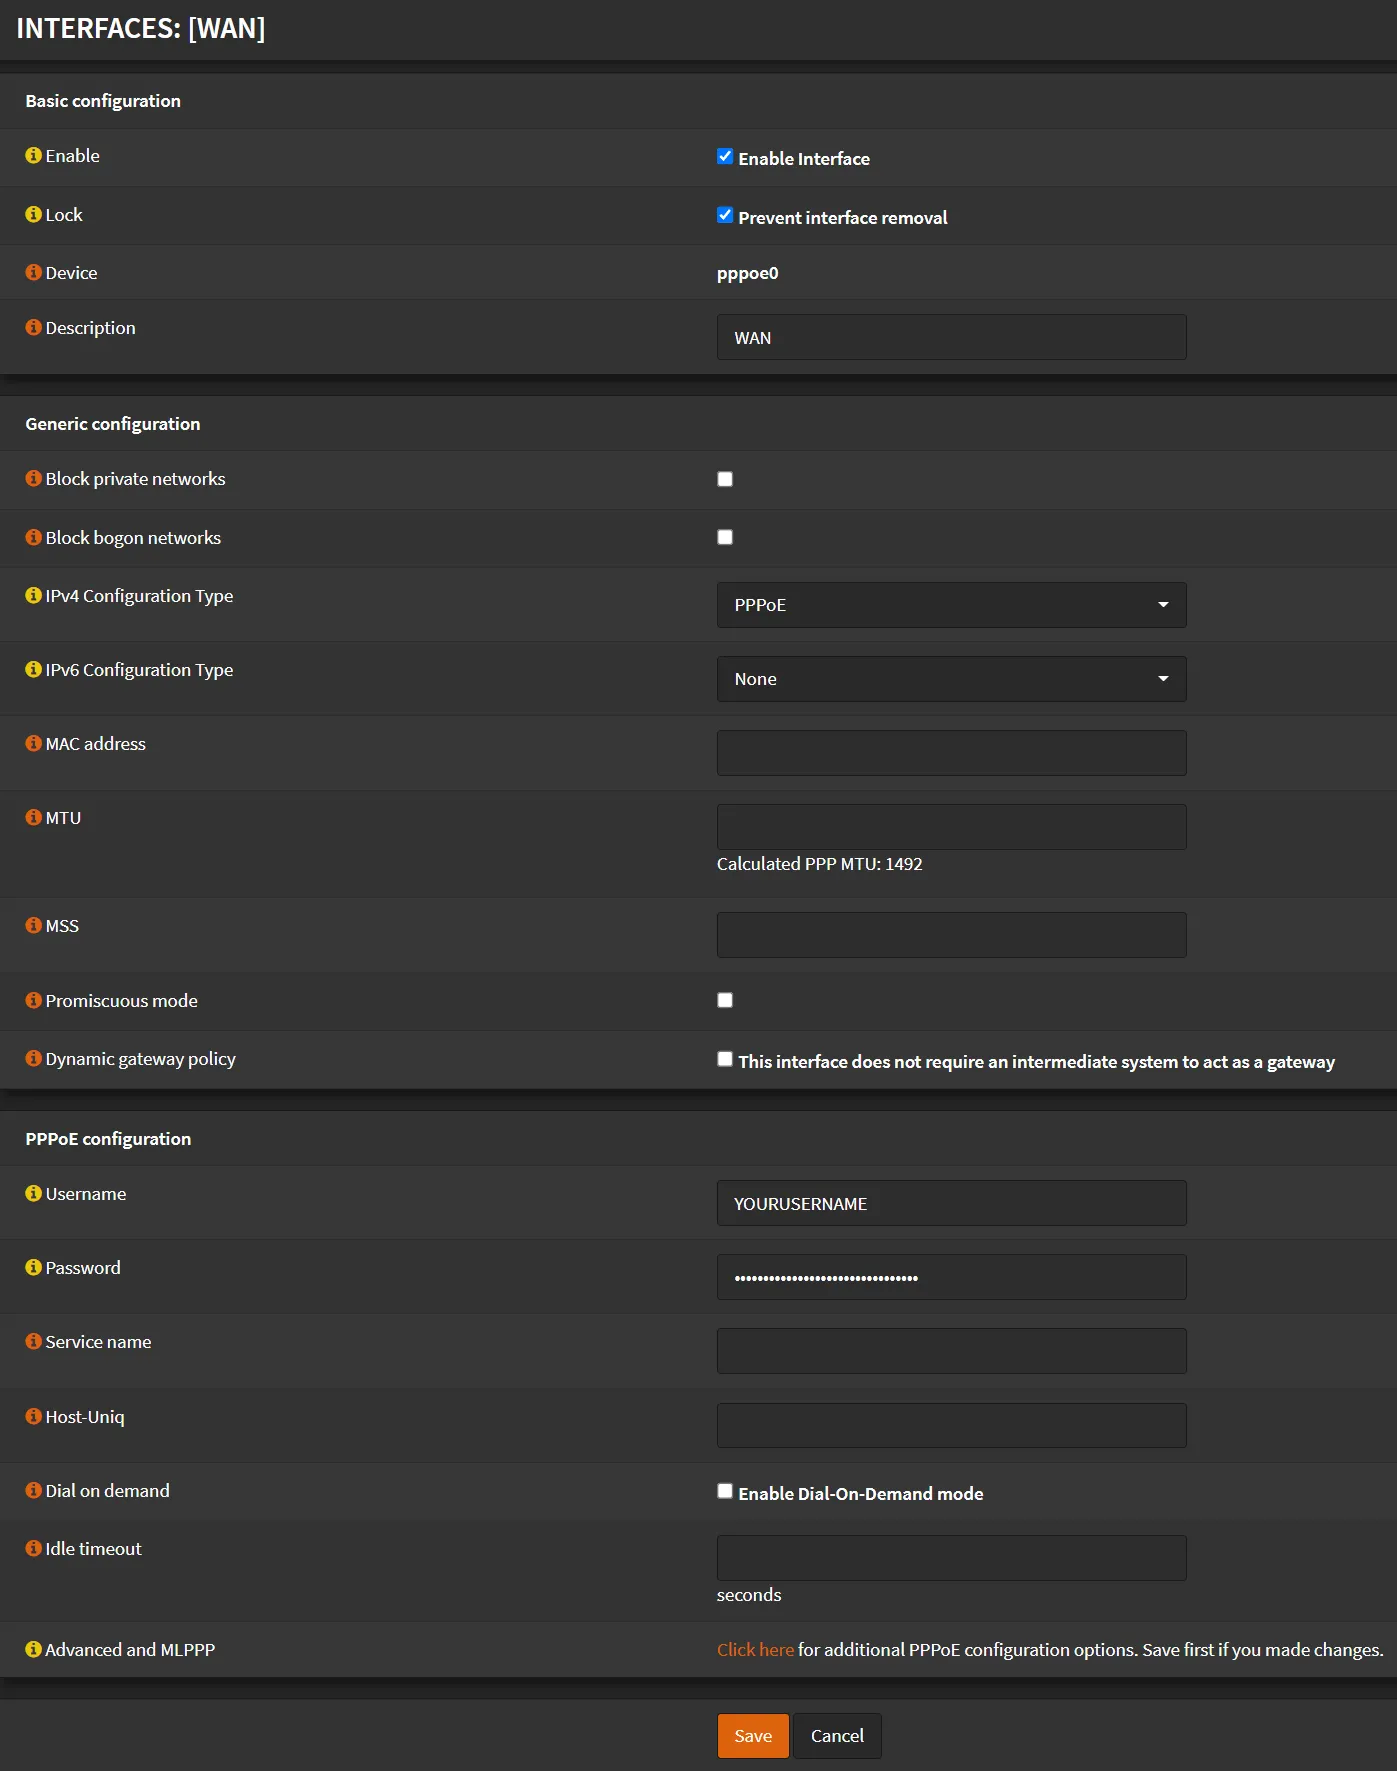Click the Save button
Image resolution: width=1397 pixels, height=1771 pixels.
[x=753, y=1736]
